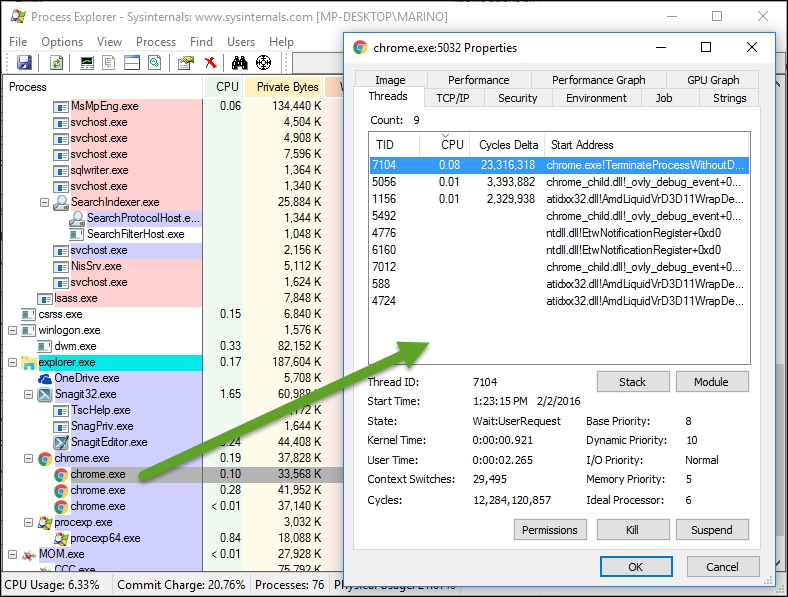This screenshot has width=788, height=597.
Task: Click the procexp64.exe icon
Action: click(x=61, y=538)
